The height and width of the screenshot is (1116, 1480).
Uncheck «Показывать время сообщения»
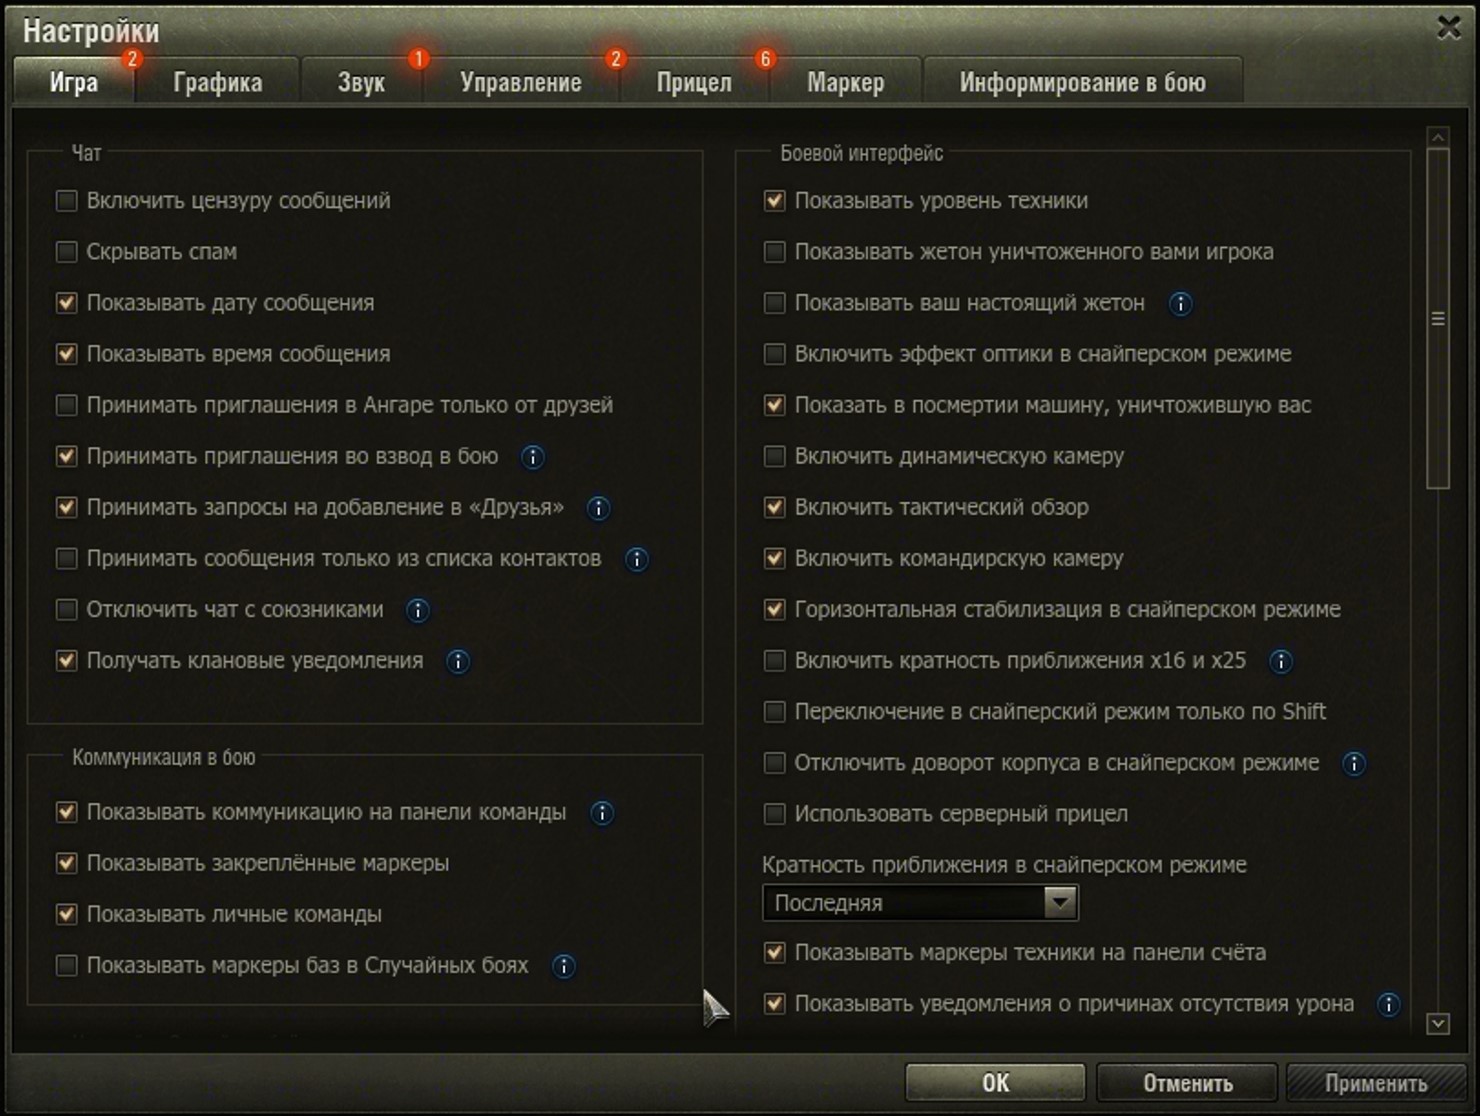pos(67,354)
